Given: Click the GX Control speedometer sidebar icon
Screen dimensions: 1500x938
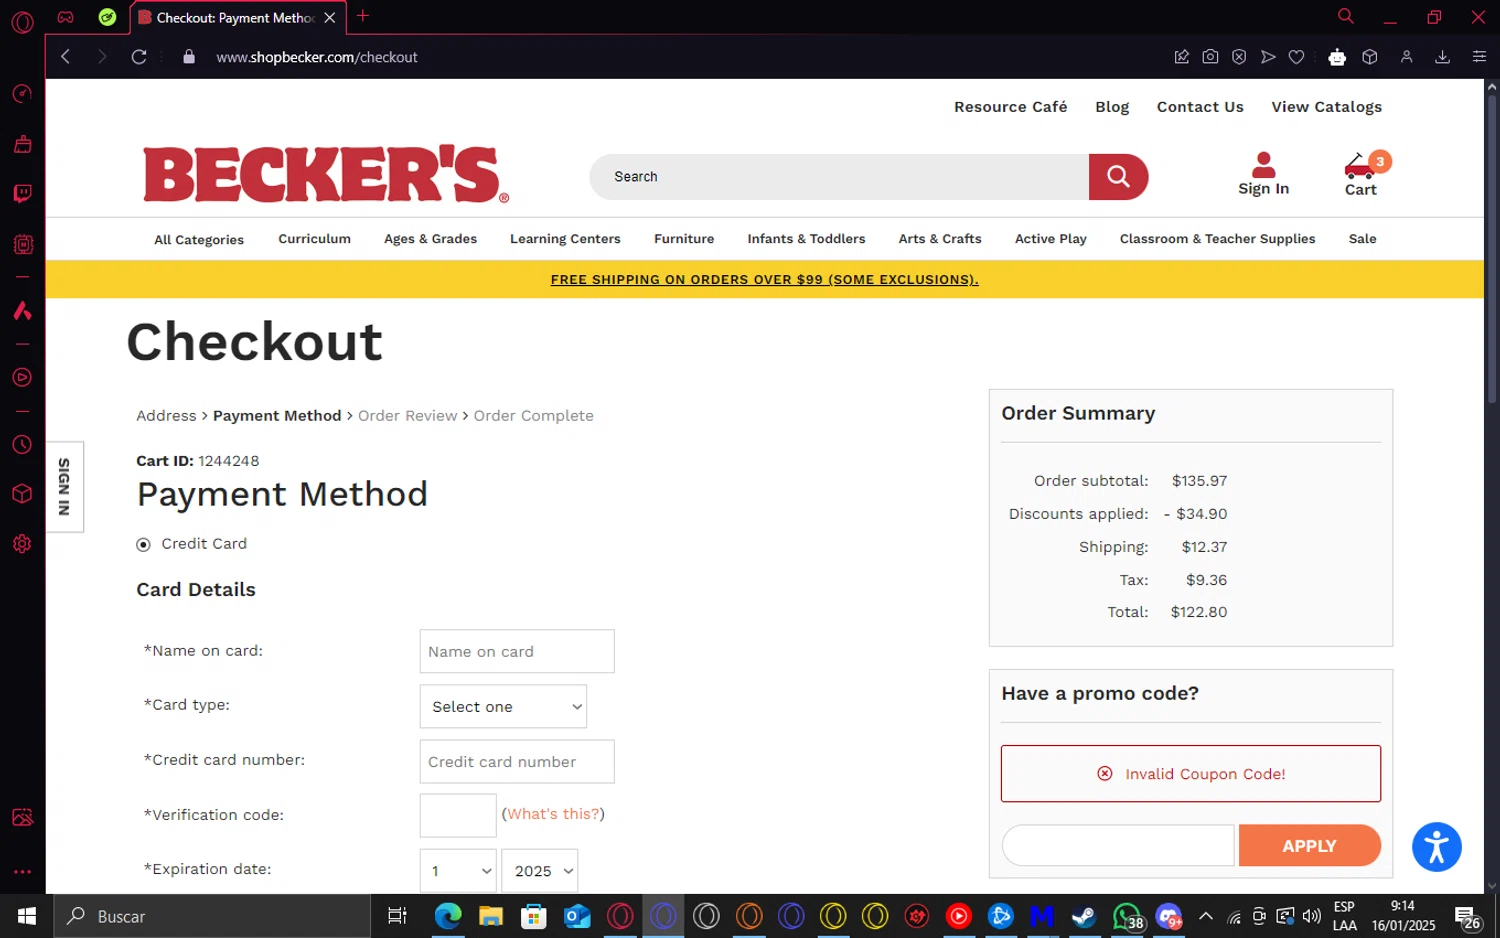Looking at the screenshot, I should pos(22,94).
